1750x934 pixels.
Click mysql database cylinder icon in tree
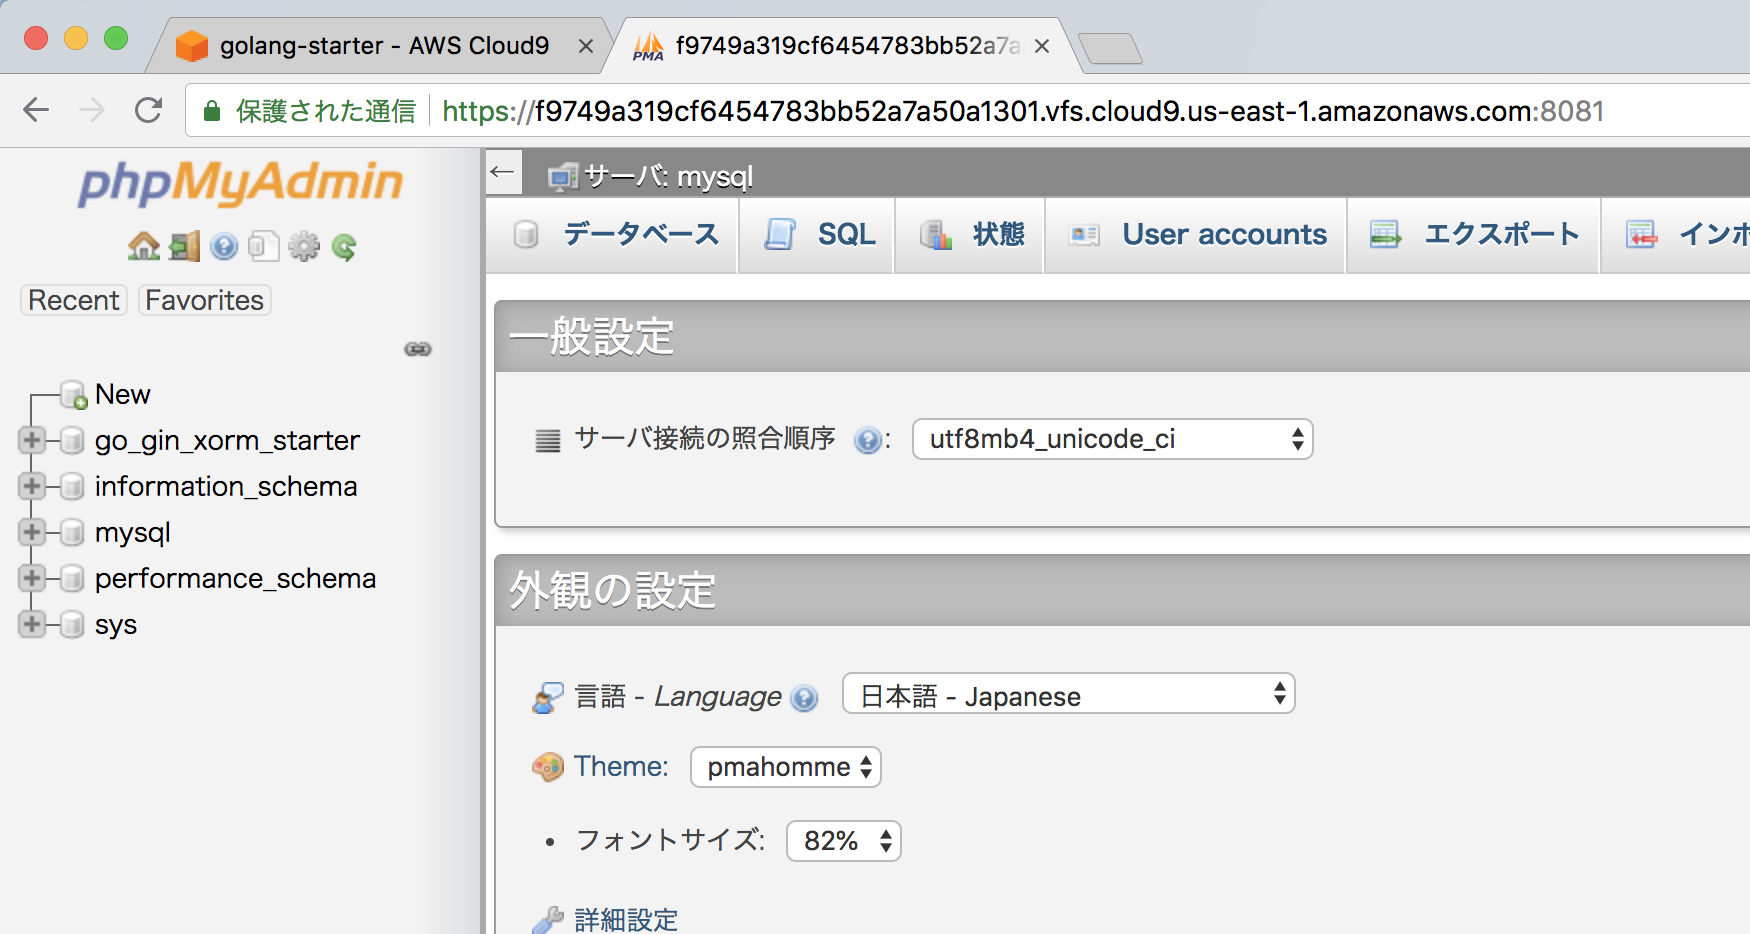tap(72, 532)
